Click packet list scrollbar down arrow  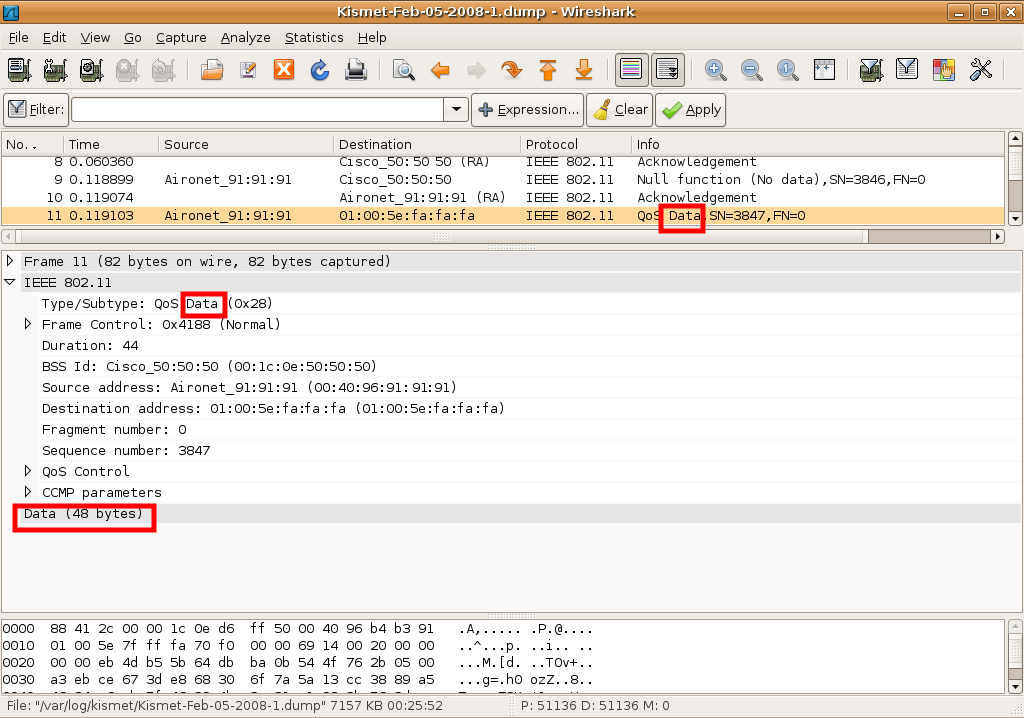[x=1015, y=218]
